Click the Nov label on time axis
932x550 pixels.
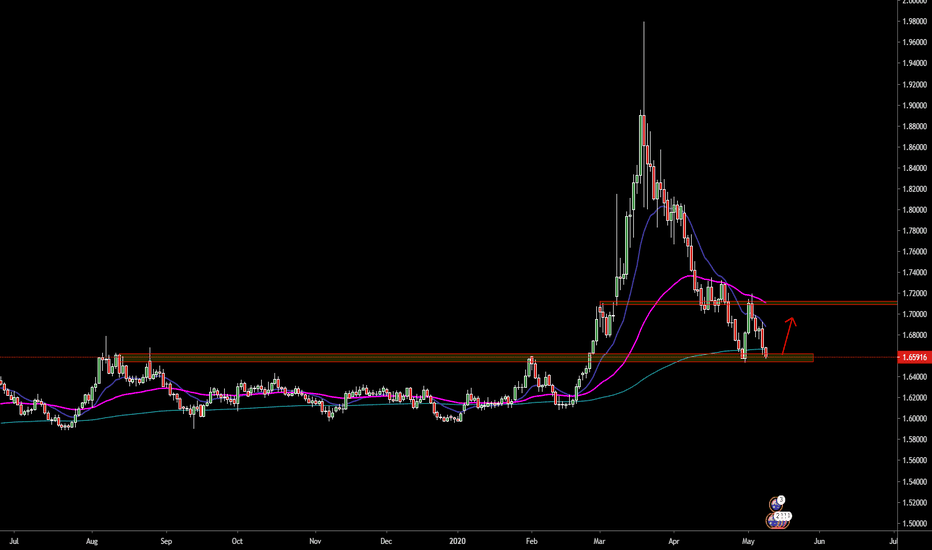[x=315, y=541]
